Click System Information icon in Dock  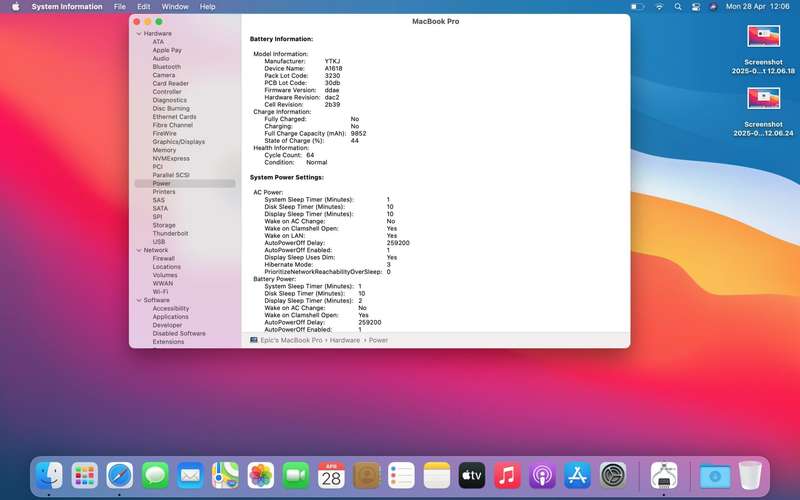664,476
